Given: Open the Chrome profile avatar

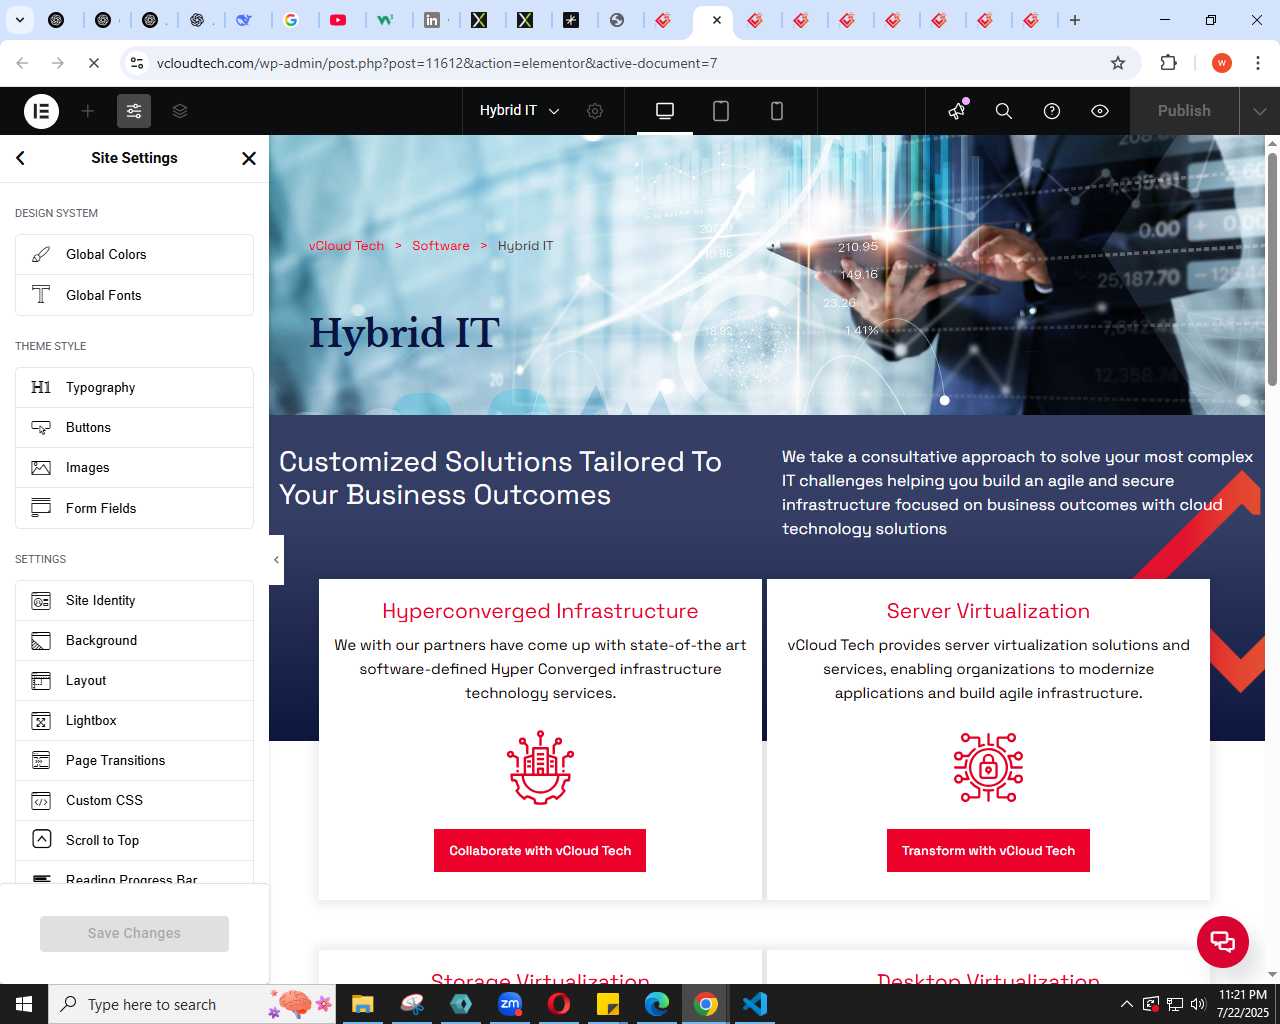Looking at the screenshot, I should click(1221, 63).
